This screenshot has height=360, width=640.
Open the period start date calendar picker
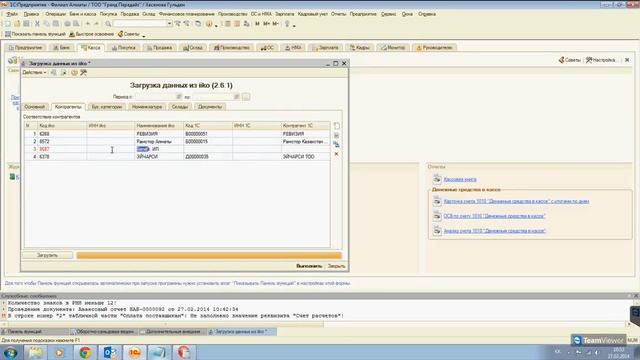[178, 97]
